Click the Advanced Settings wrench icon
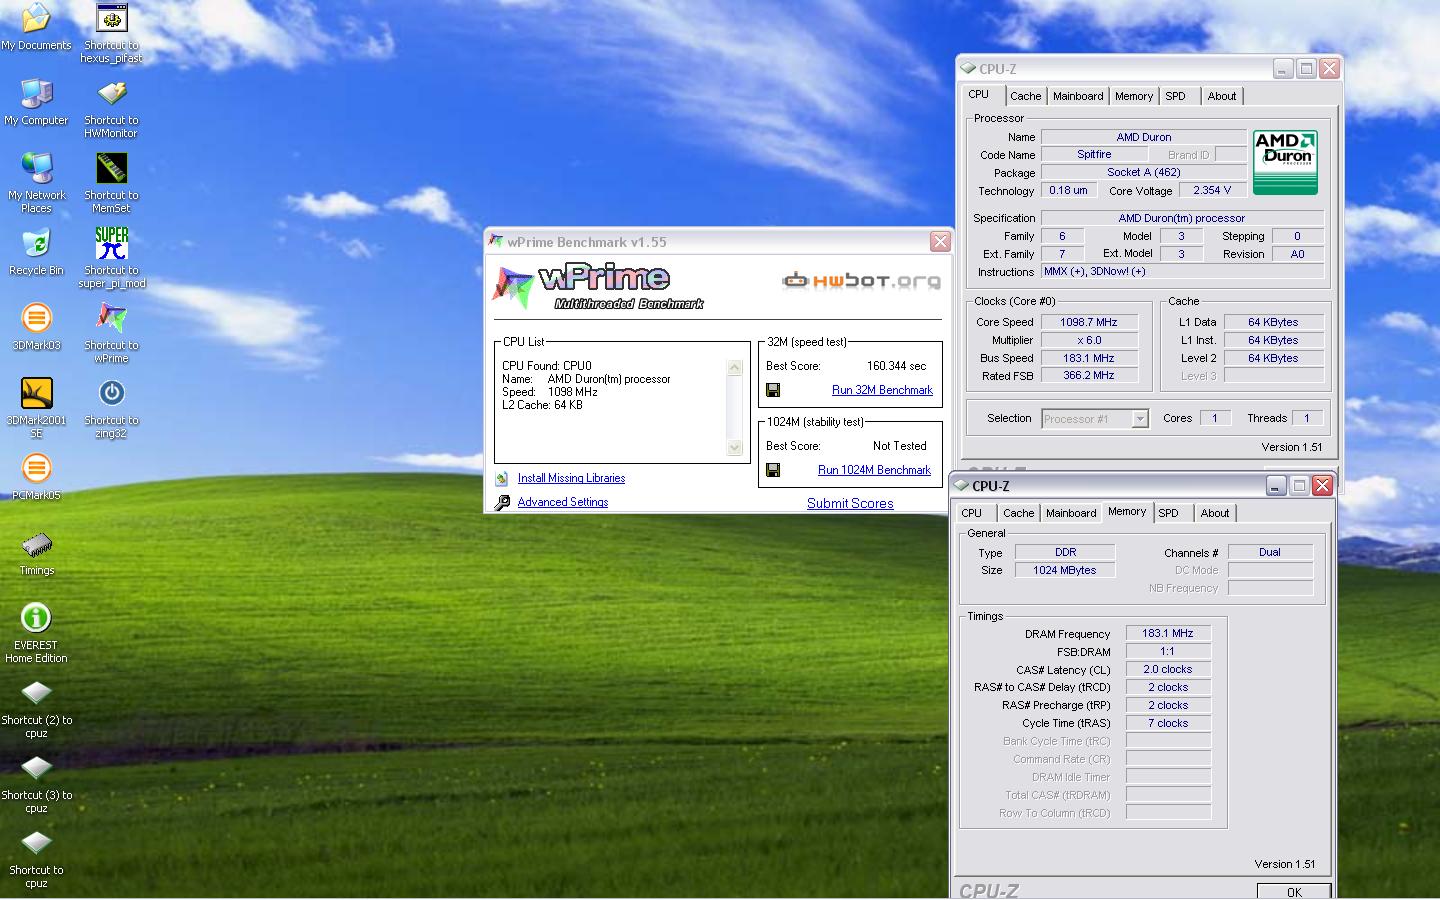Viewport: 1440px width, 900px height. click(502, 502)
